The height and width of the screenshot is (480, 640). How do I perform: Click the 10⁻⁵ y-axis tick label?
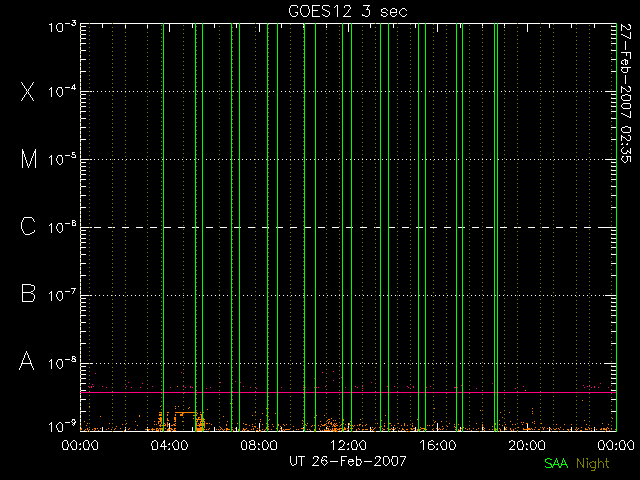point(62,160)
